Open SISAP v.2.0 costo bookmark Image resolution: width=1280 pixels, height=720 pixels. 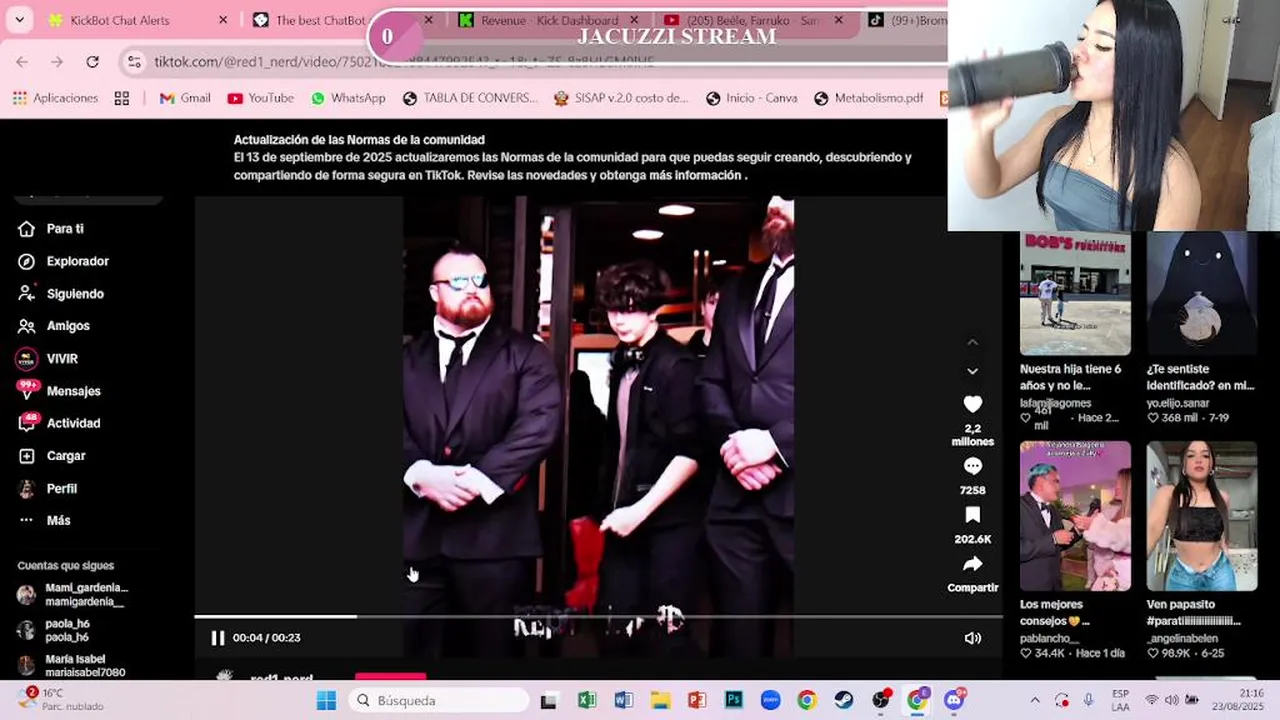tap(620, 98)
